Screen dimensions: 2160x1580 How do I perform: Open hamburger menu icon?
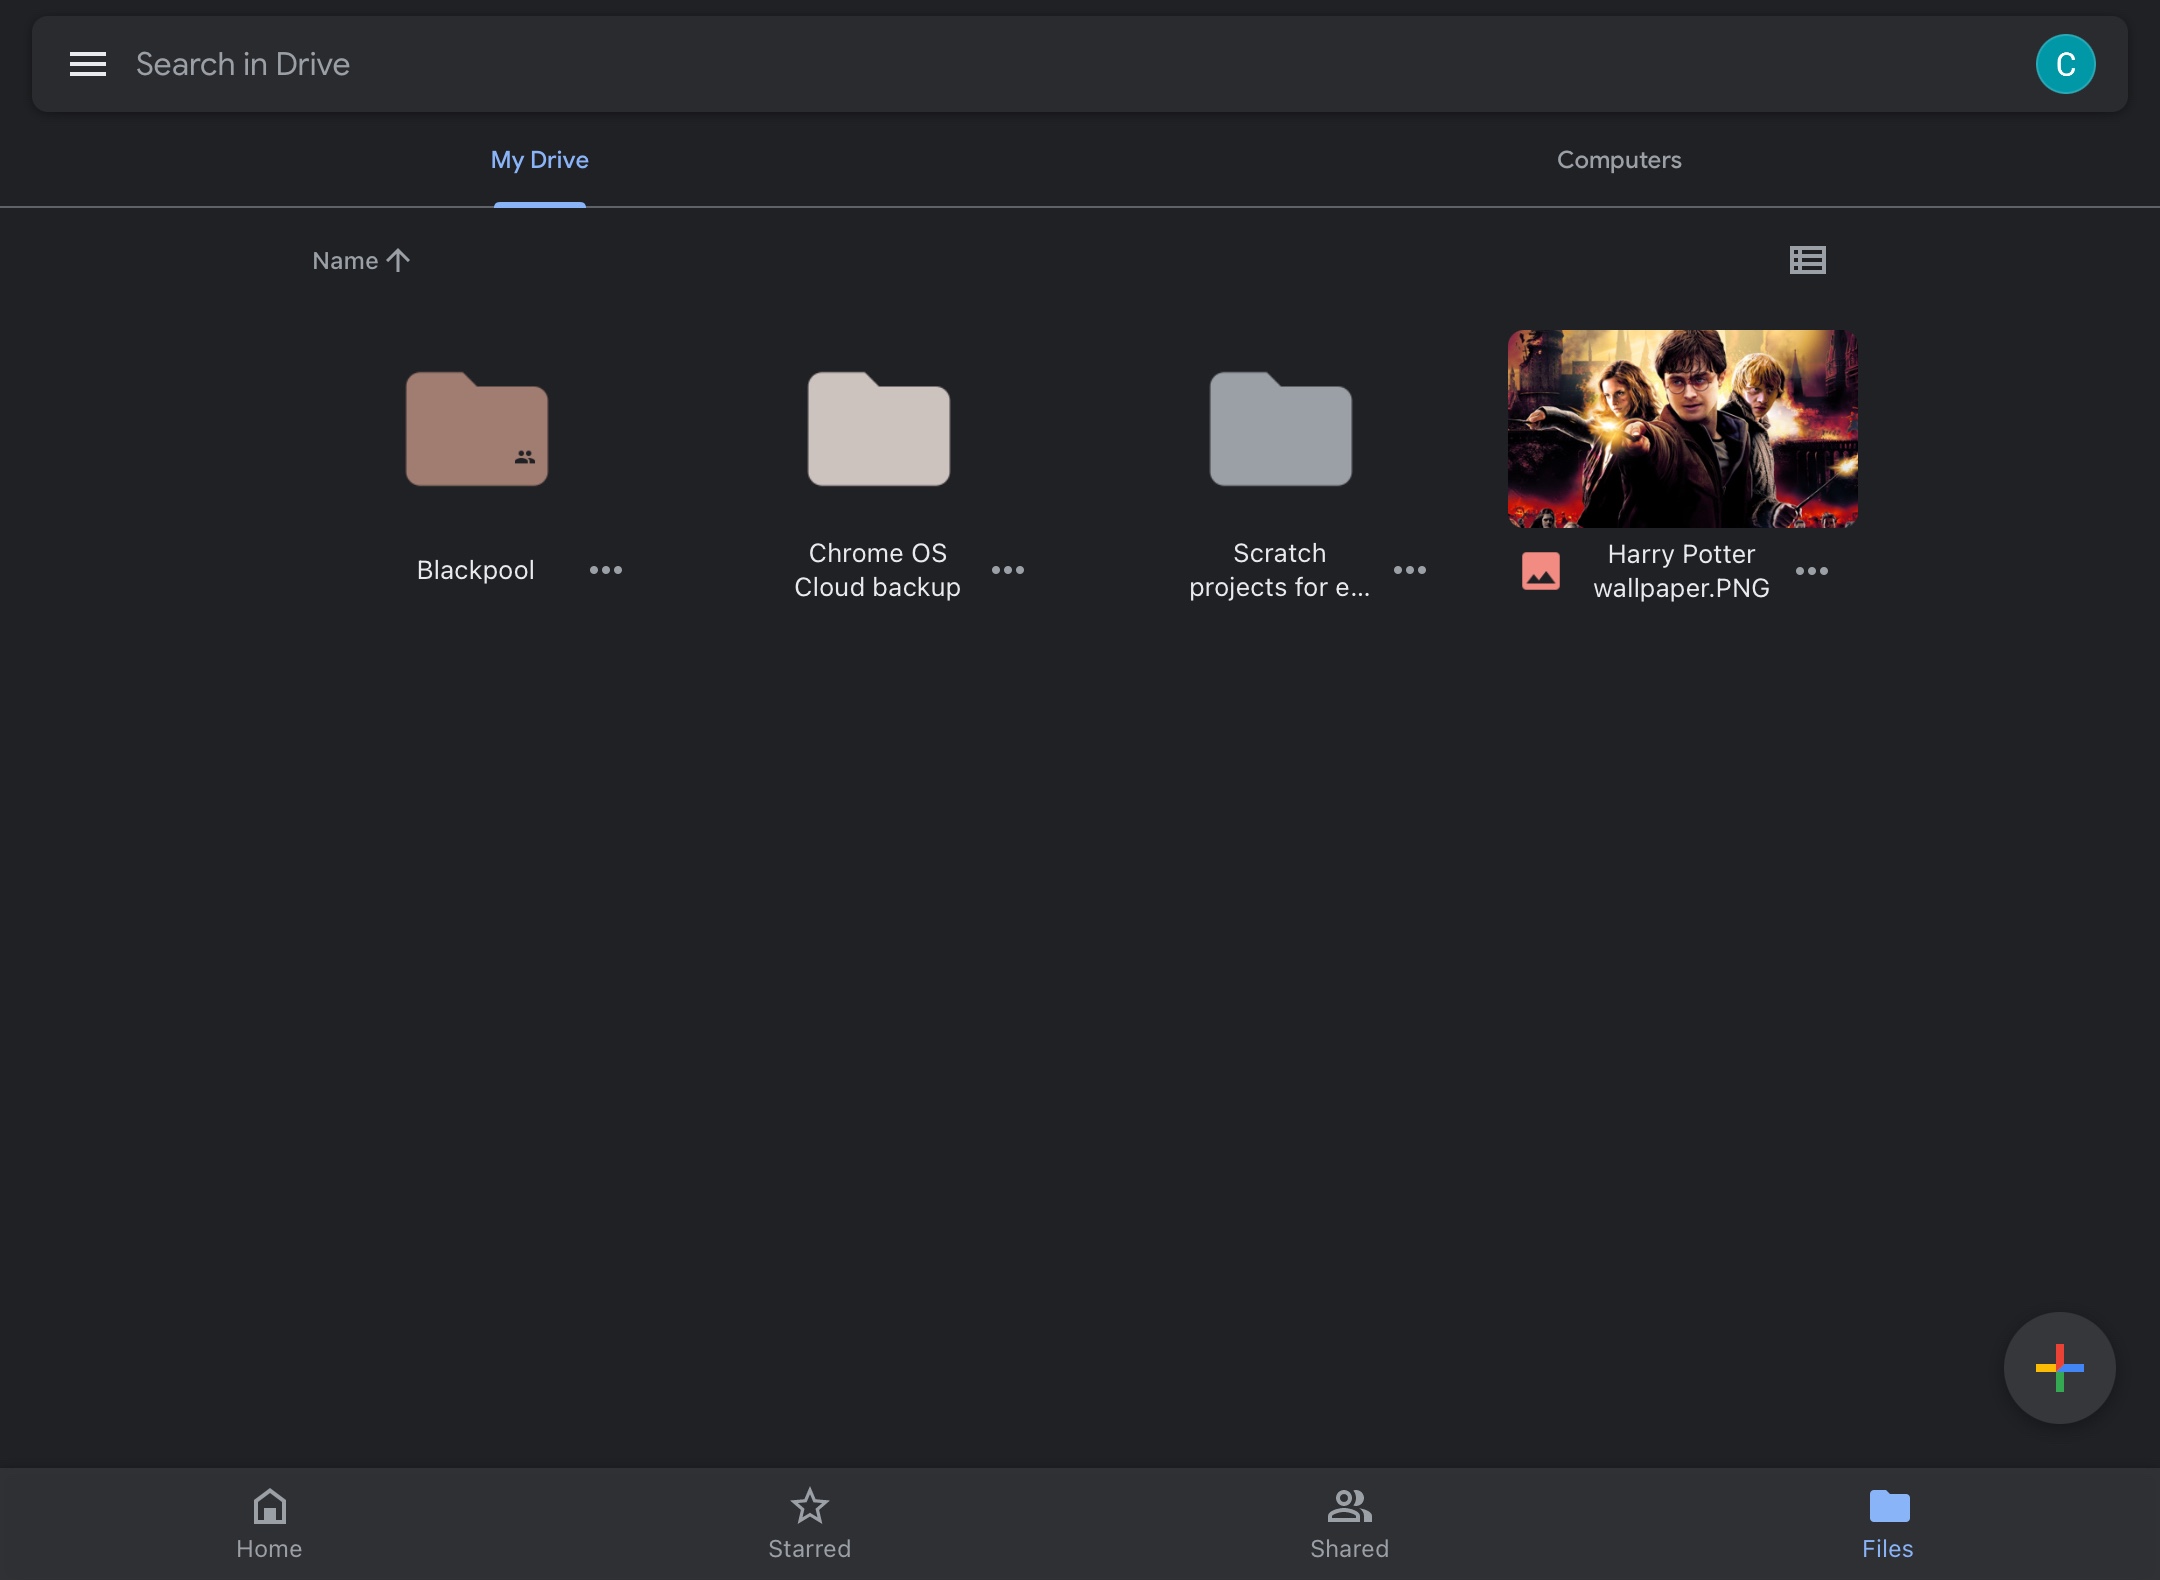(86, 64)
